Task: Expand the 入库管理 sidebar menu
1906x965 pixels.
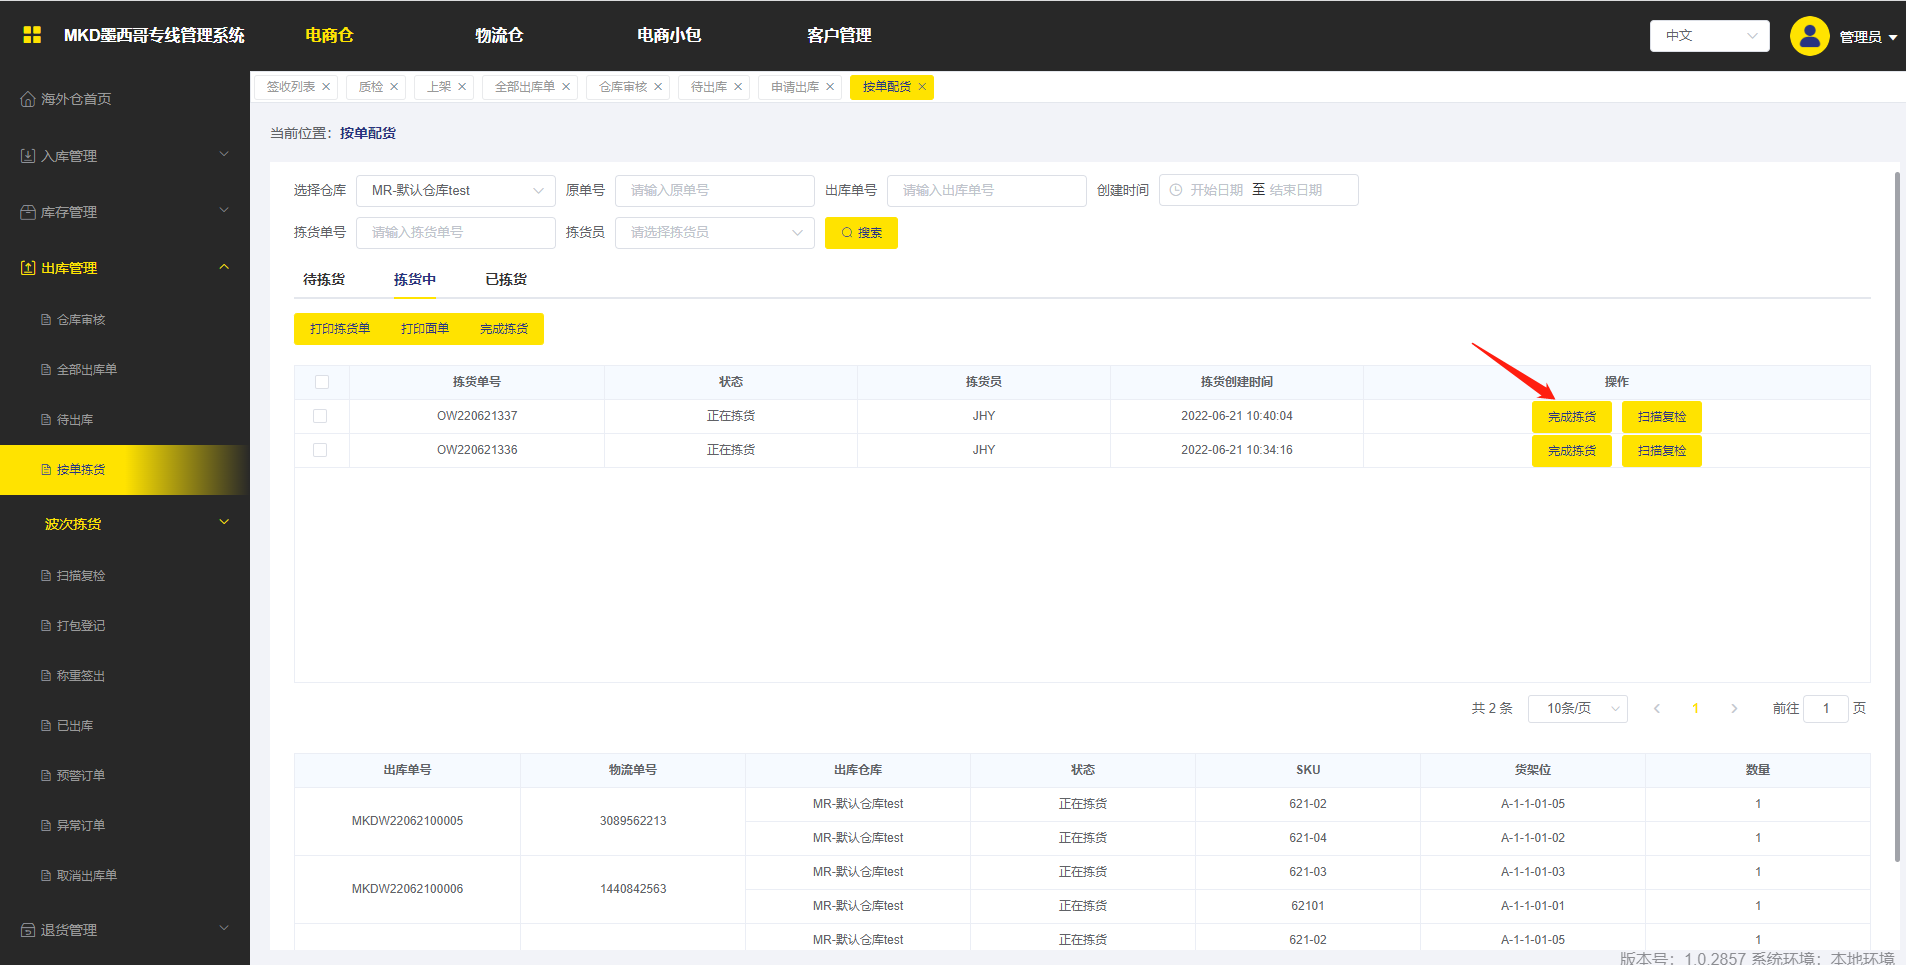Action: 124,156
